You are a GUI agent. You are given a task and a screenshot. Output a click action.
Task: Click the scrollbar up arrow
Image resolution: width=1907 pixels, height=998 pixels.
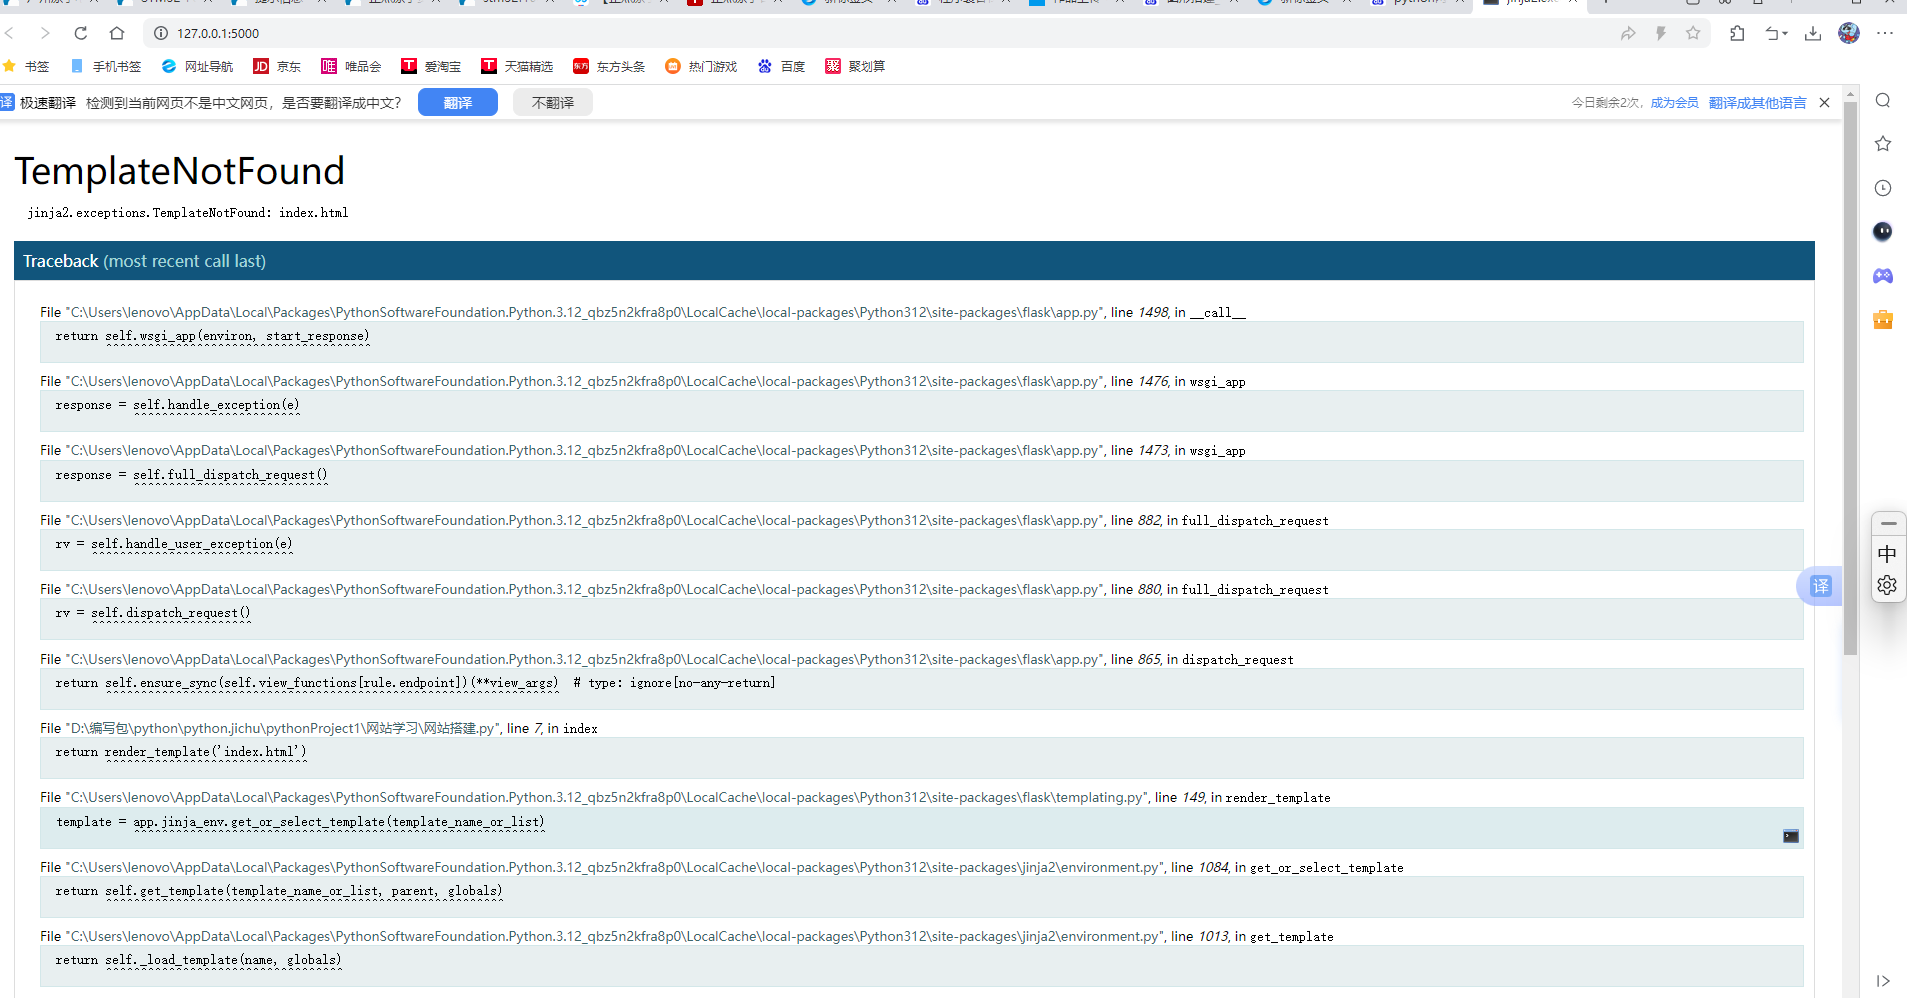tap(1850, 94)
